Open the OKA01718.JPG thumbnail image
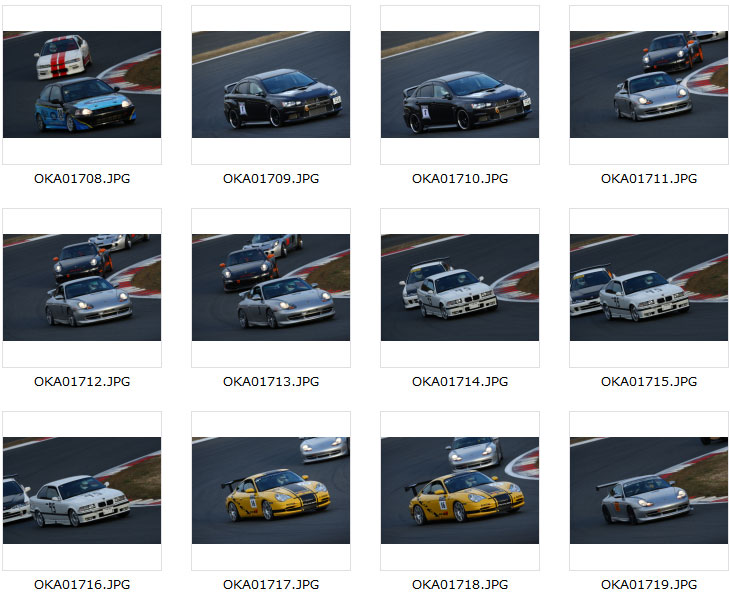The image size is (730, 610). point(460,490)
